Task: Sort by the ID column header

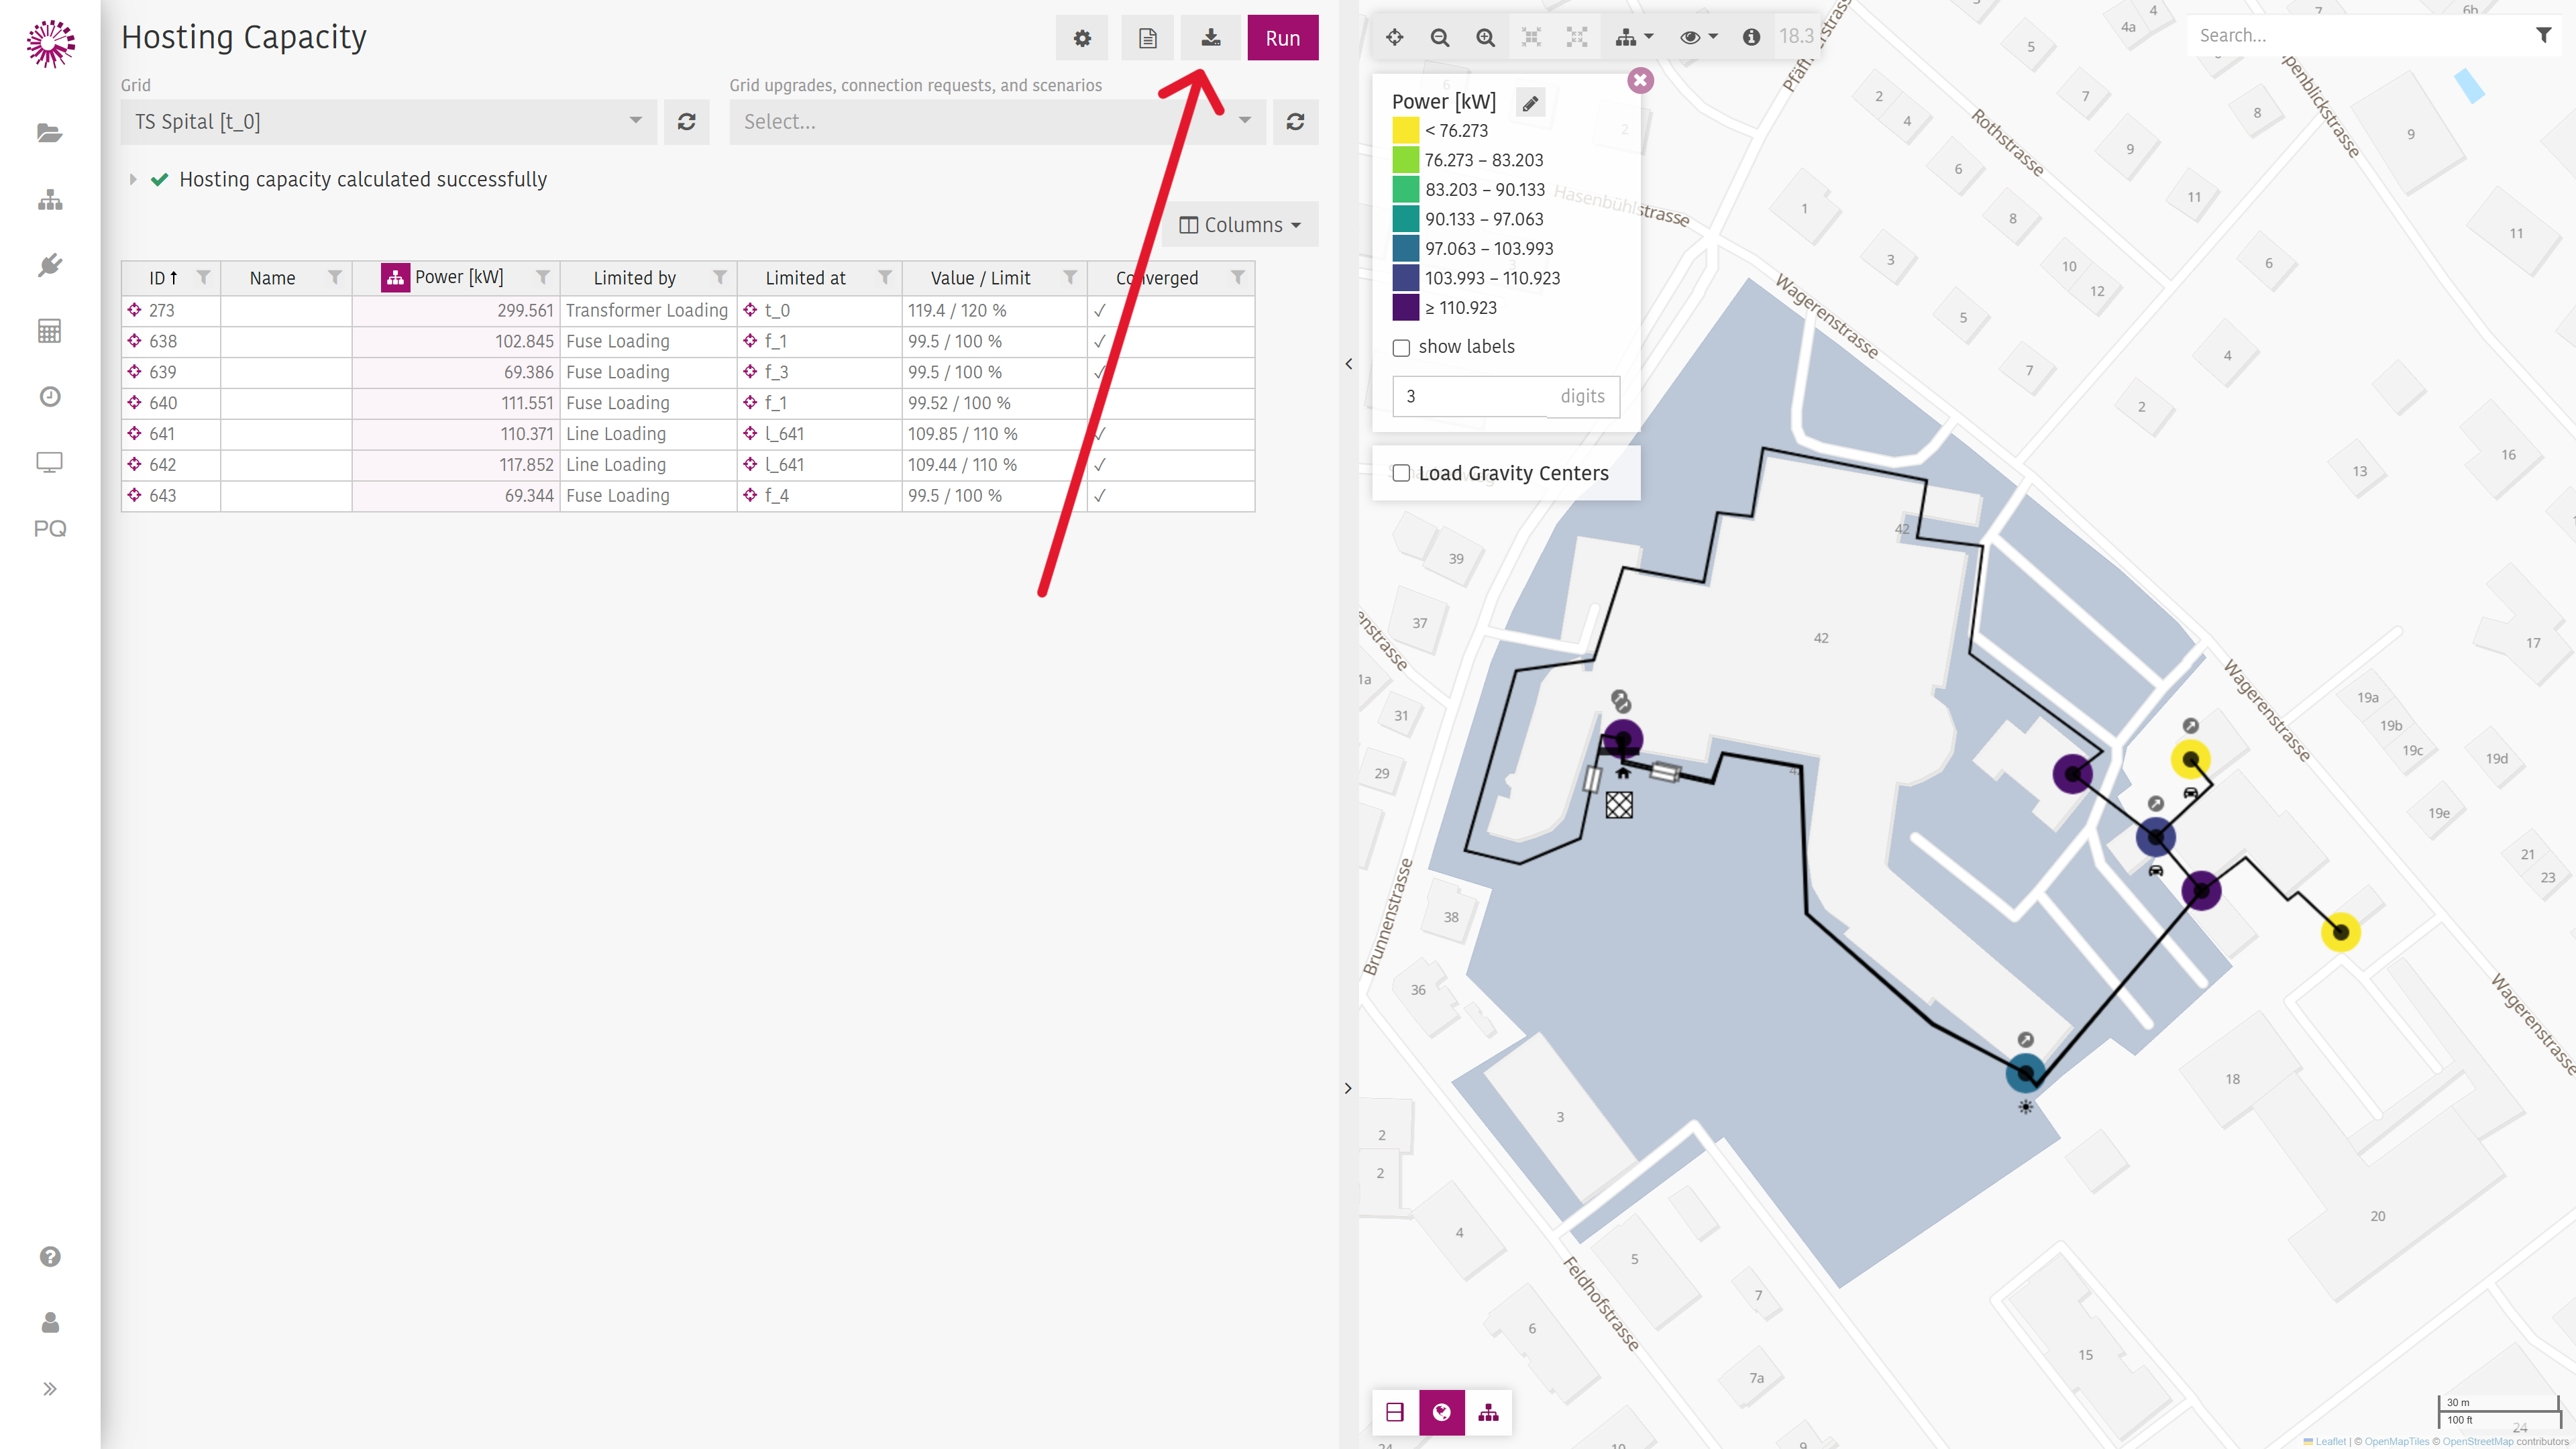Action: pyautogui.click(x=163, y=278)
